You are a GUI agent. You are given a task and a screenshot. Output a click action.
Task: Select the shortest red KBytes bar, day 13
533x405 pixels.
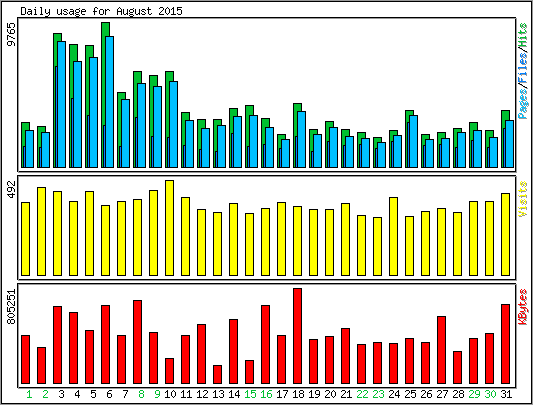pos(218,374)
